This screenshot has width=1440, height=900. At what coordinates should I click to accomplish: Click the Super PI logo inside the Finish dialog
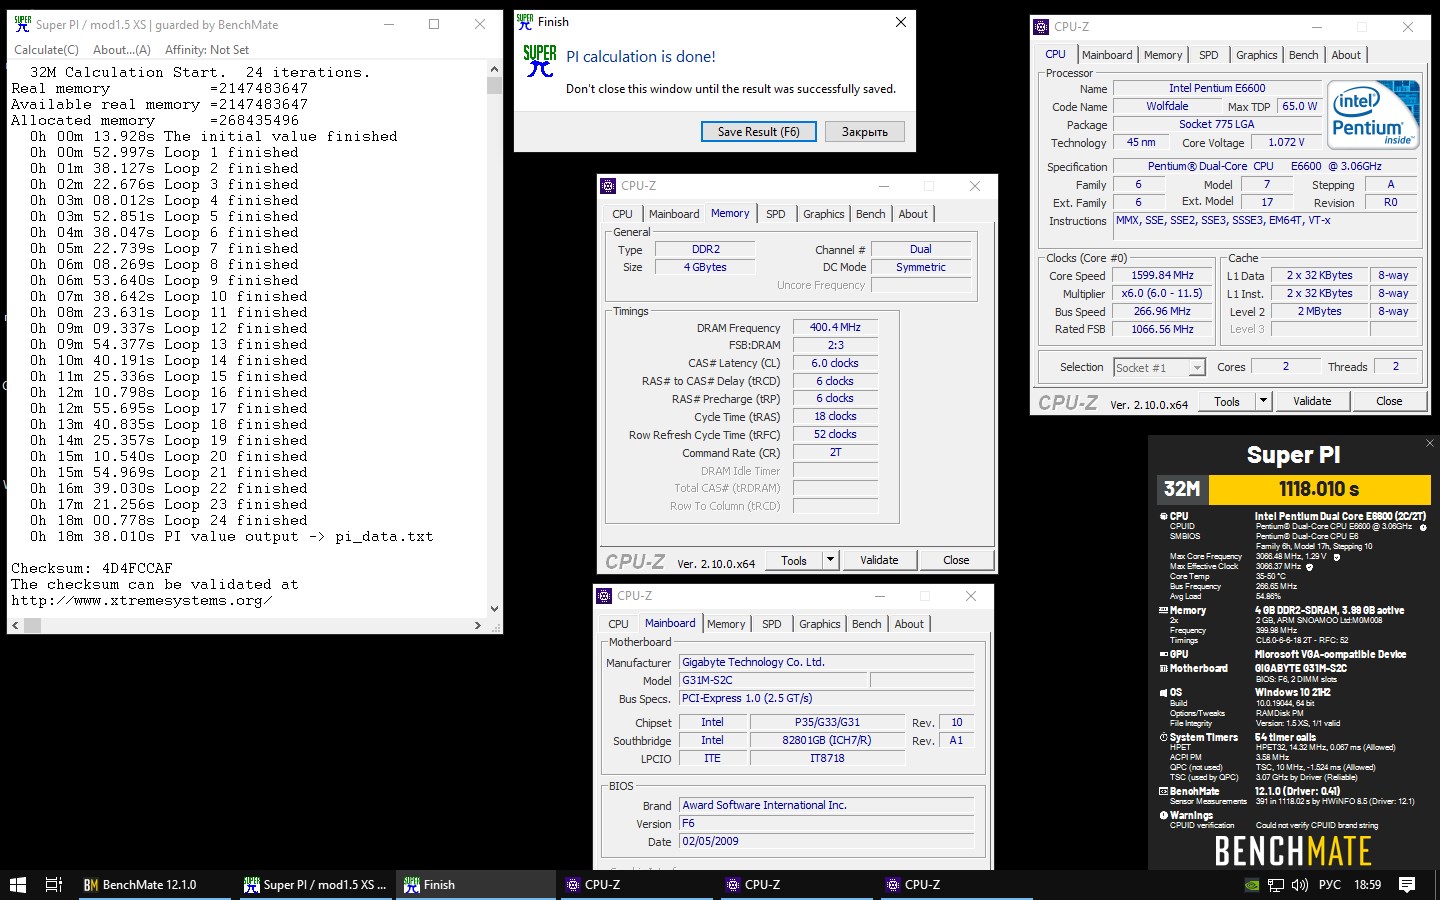click(x=540, y=61)
